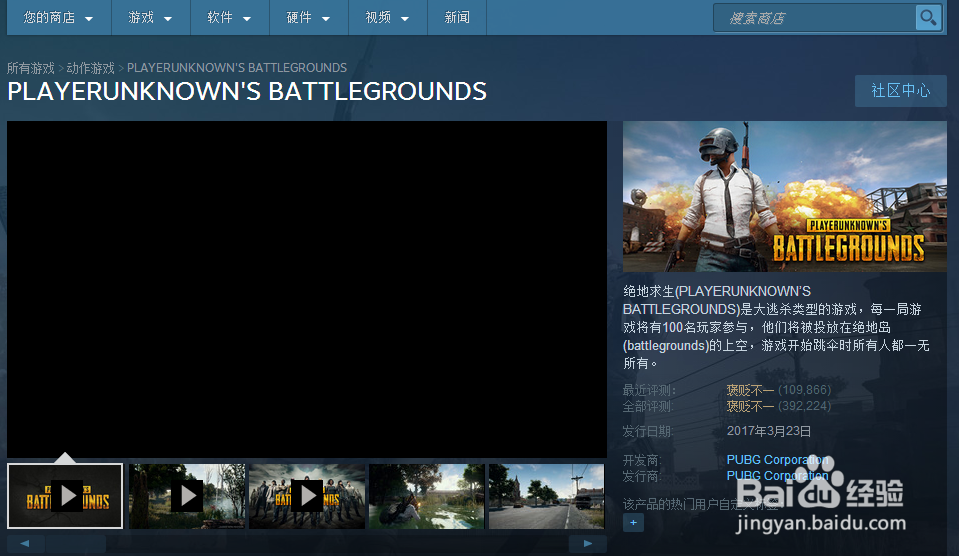Open the 软件 dropdown
The width and height of the screenshot is (959, 556).
pyautogui.click(x=229, y=18)
